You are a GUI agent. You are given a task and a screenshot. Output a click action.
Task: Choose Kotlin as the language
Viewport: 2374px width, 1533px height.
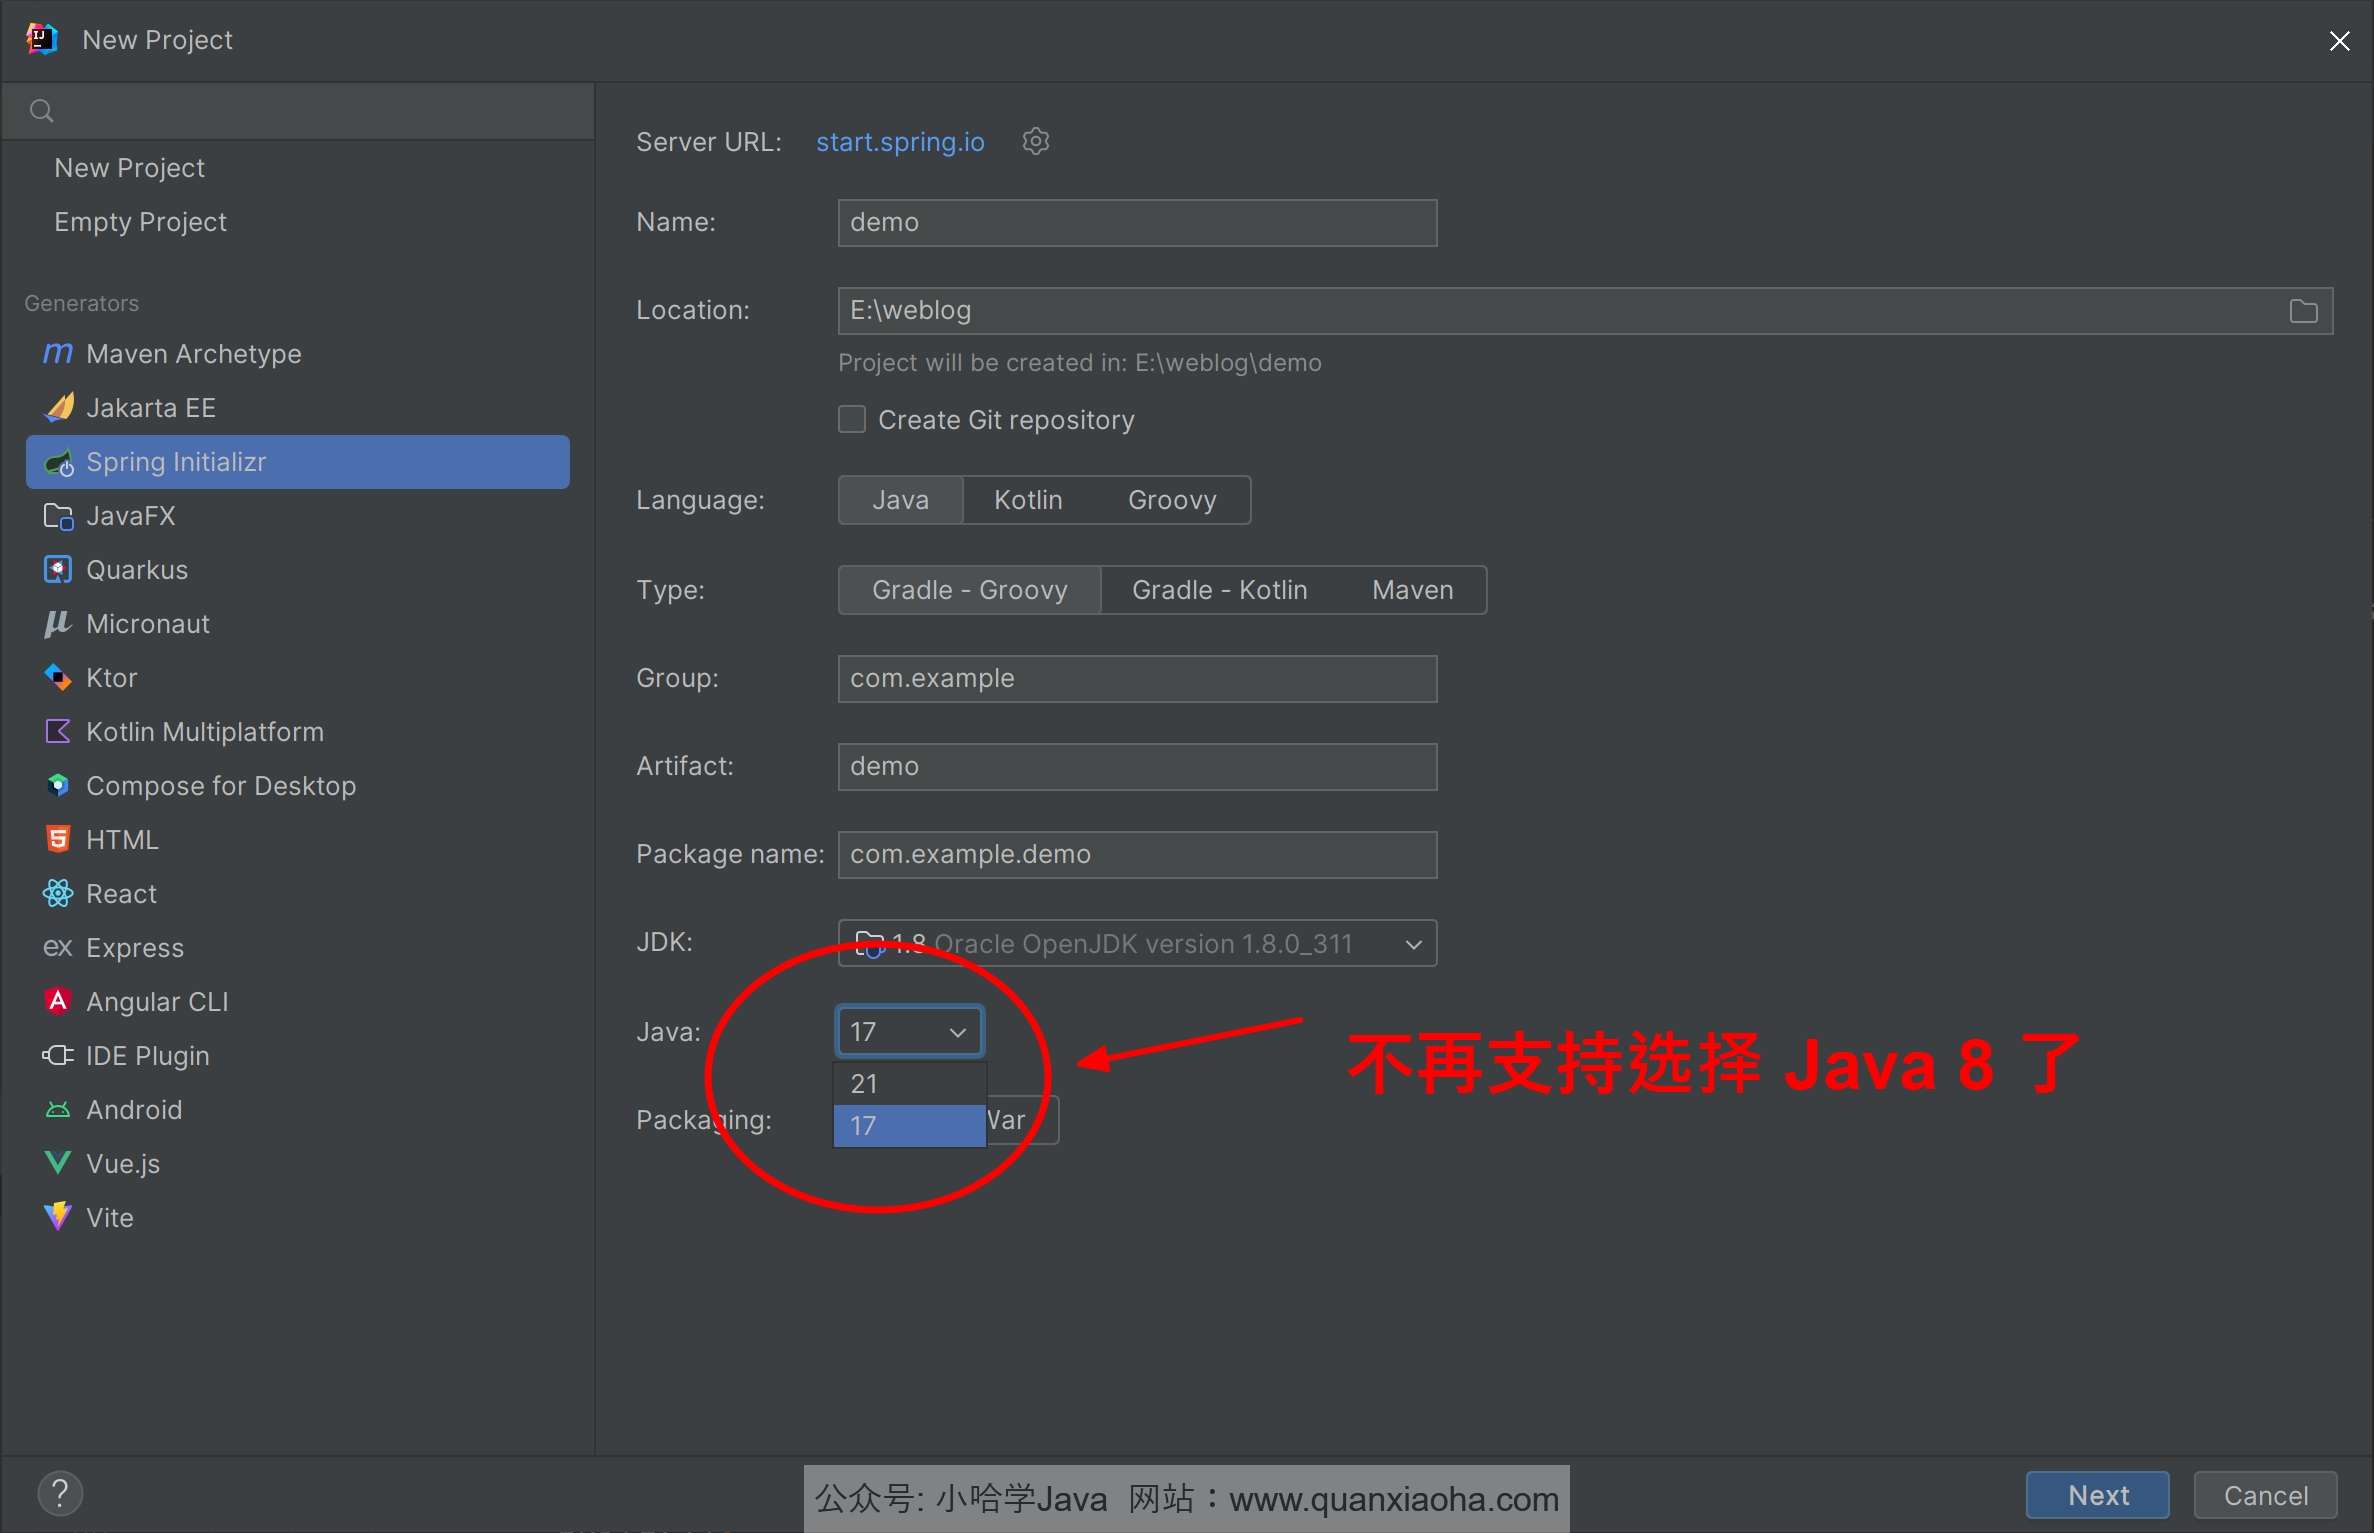point(1028,500)
